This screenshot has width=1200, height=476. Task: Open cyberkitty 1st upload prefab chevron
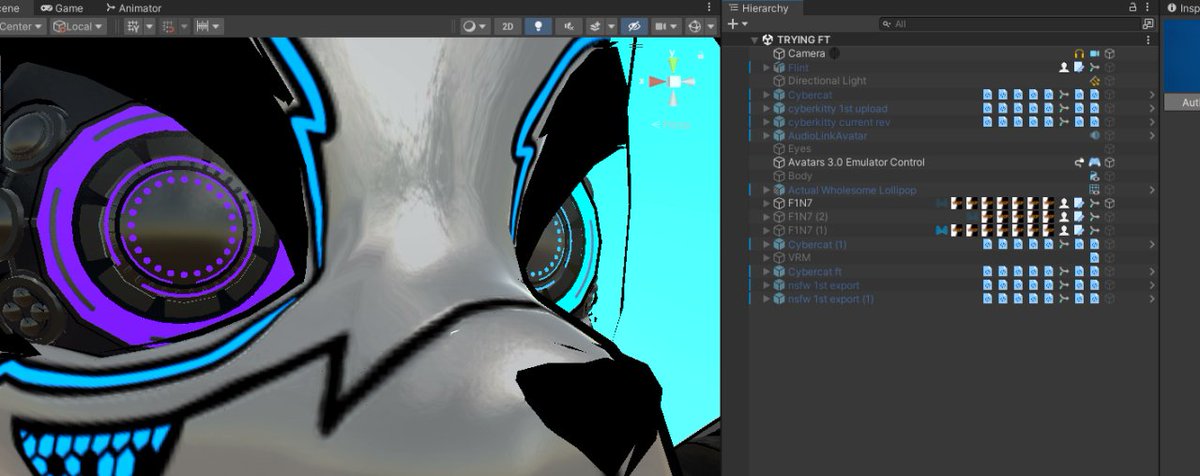click(x=1151, y=108)
